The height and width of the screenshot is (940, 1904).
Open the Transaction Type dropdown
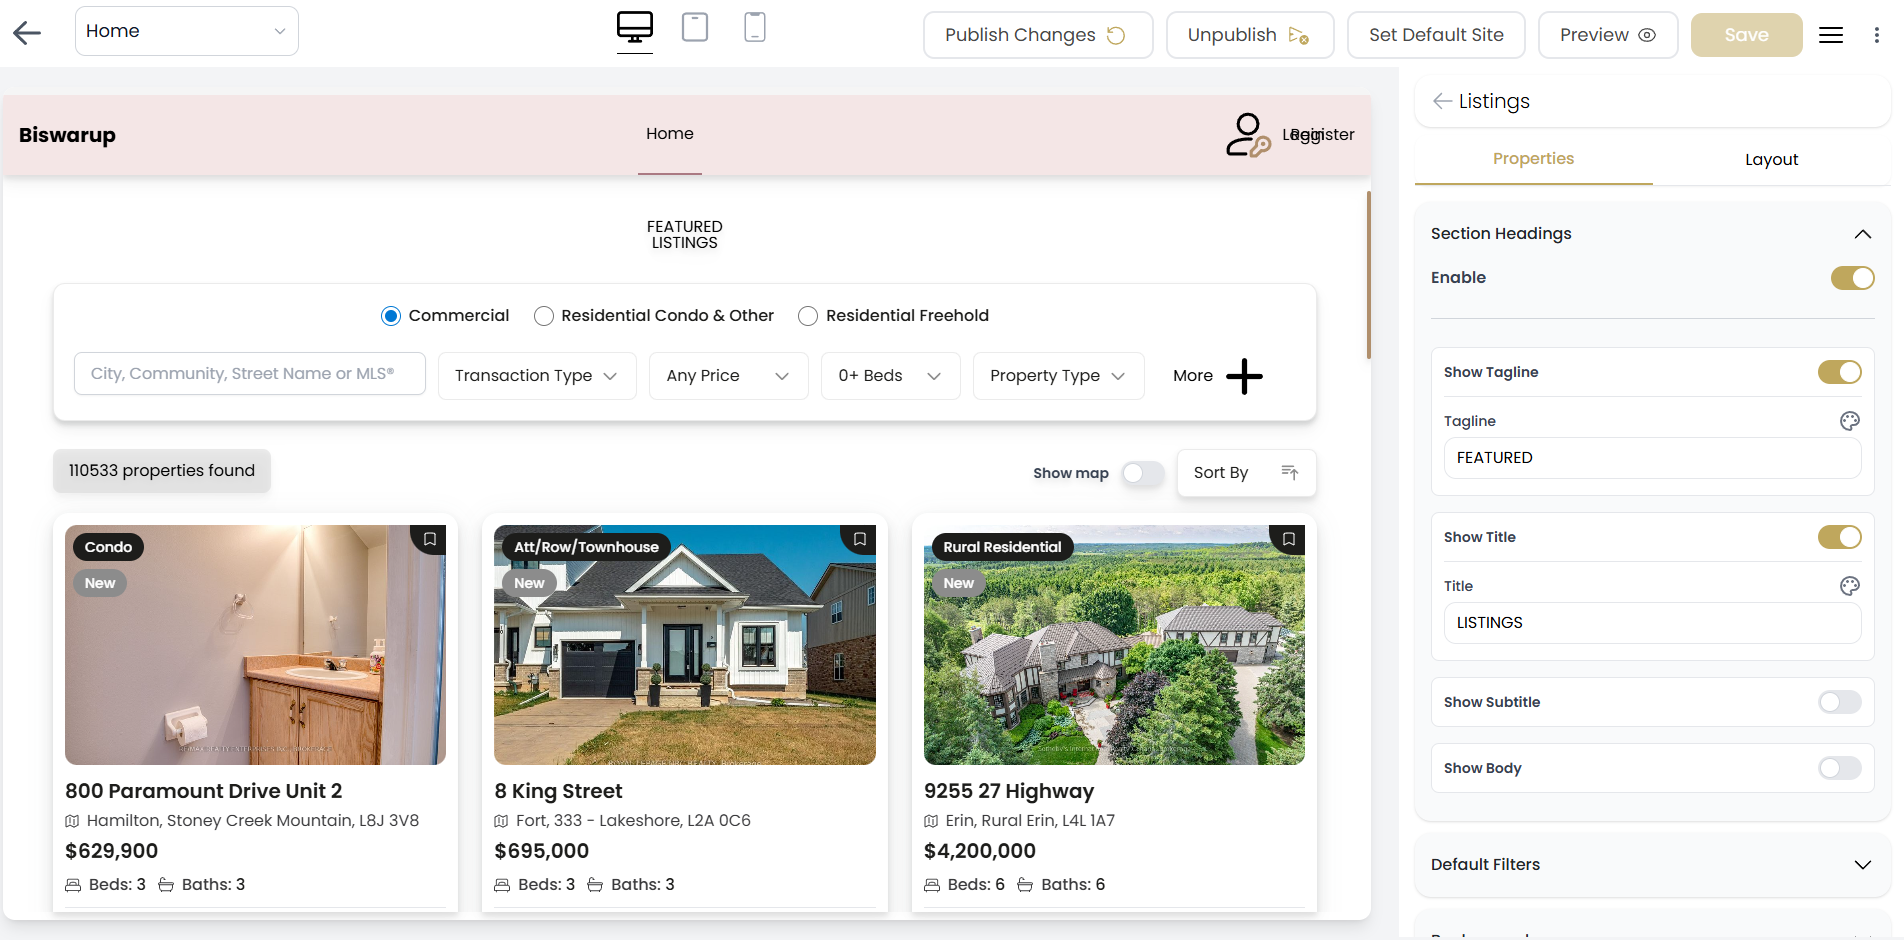[x=536, y=375]
